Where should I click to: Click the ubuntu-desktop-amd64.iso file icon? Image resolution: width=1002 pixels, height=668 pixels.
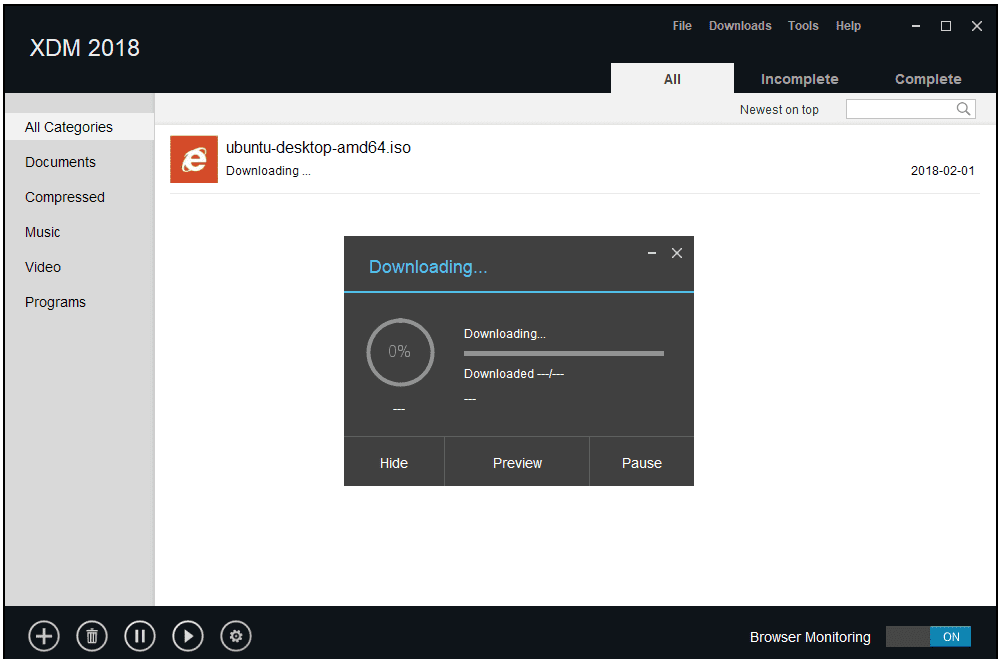tap(194, 159)
